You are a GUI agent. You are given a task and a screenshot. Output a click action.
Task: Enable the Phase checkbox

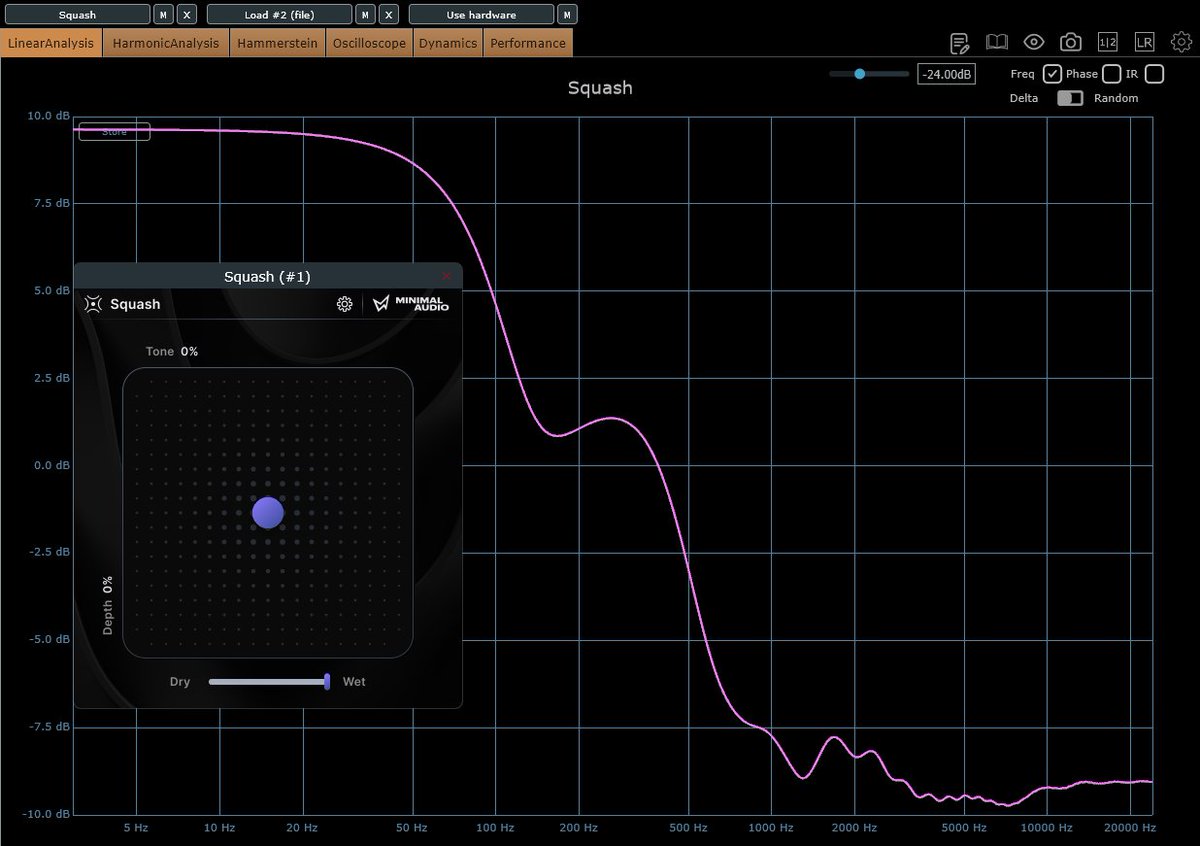pyautogui.click(x=1111, y=74)
